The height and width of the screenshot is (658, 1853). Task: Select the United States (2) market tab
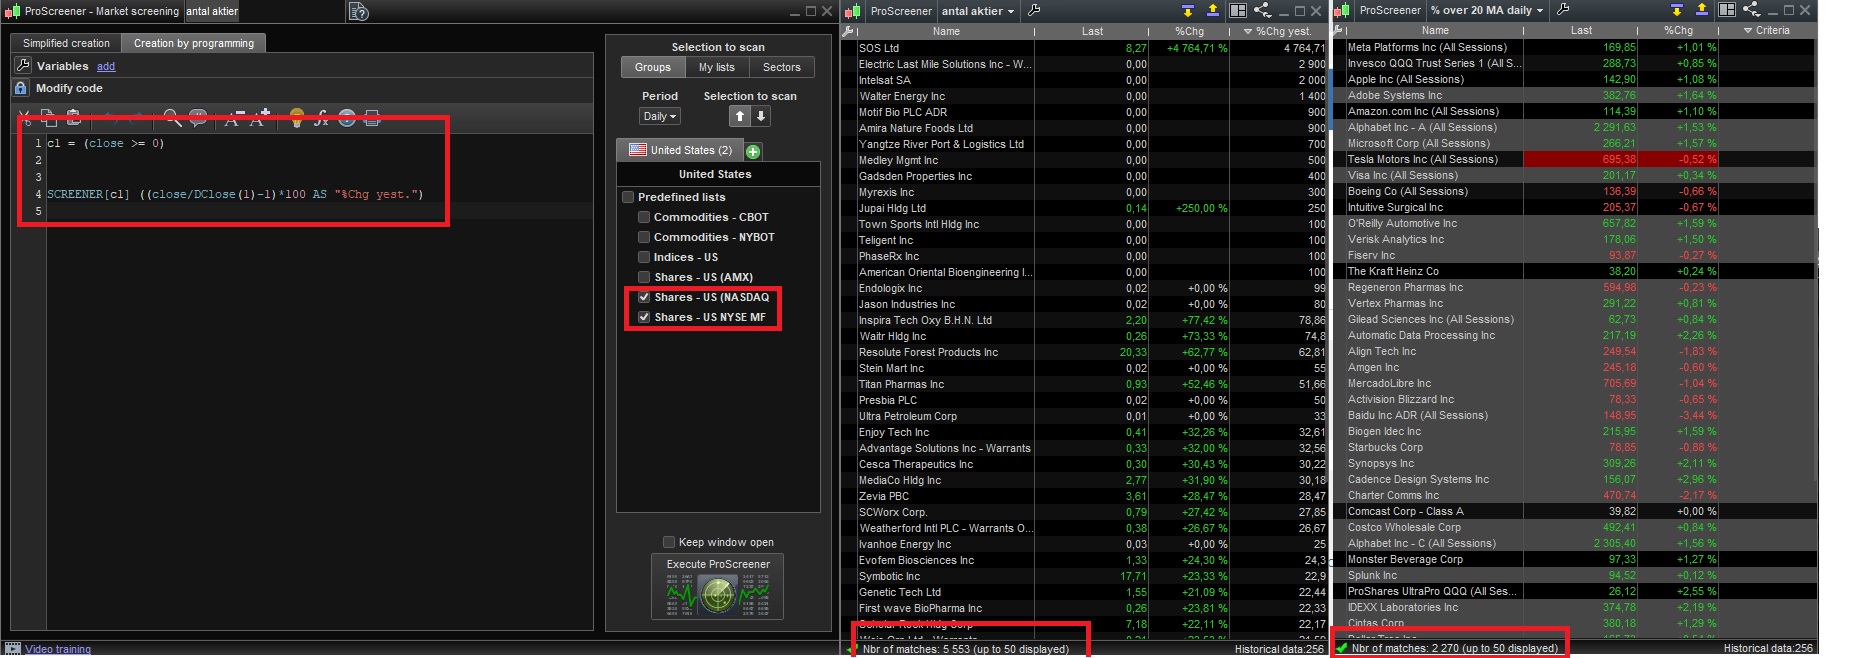pyautogui.click(x=681, y=150)
